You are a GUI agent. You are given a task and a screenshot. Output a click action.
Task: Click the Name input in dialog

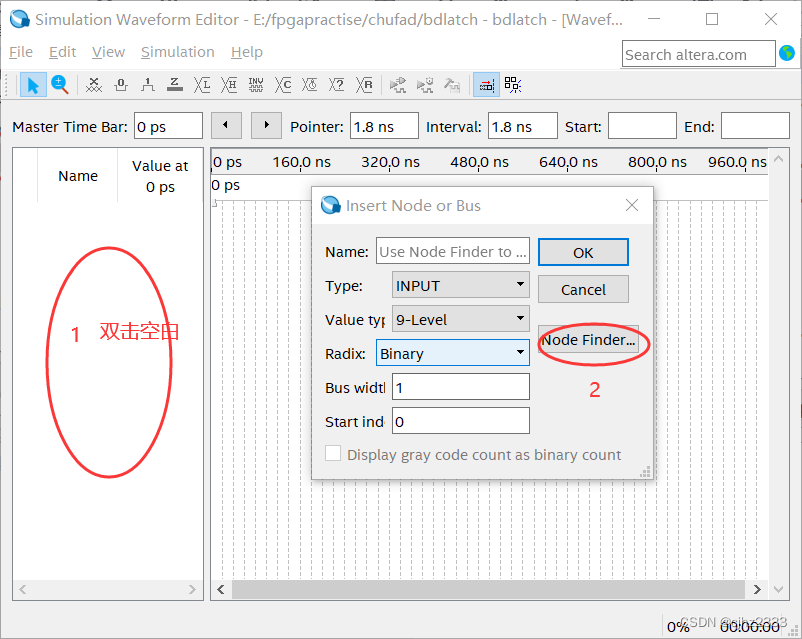pyautogui.click(x=453, y=251)
